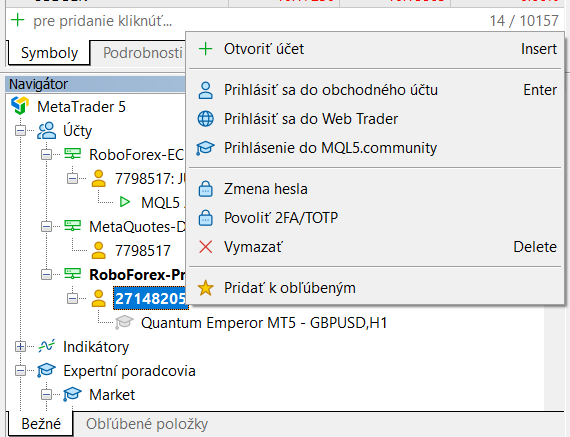
Task: Select Quantum Emperor MT5 - GBPUSD,H1 item
Action: pyautogui.click(x=264, y=323)
